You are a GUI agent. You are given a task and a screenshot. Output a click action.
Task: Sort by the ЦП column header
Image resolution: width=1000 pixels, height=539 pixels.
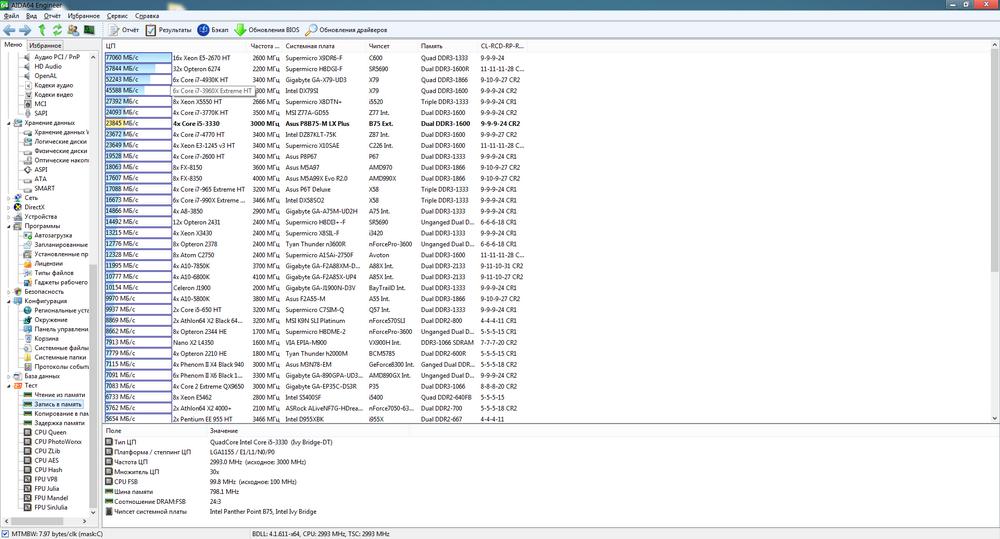[x=176, y=46]
